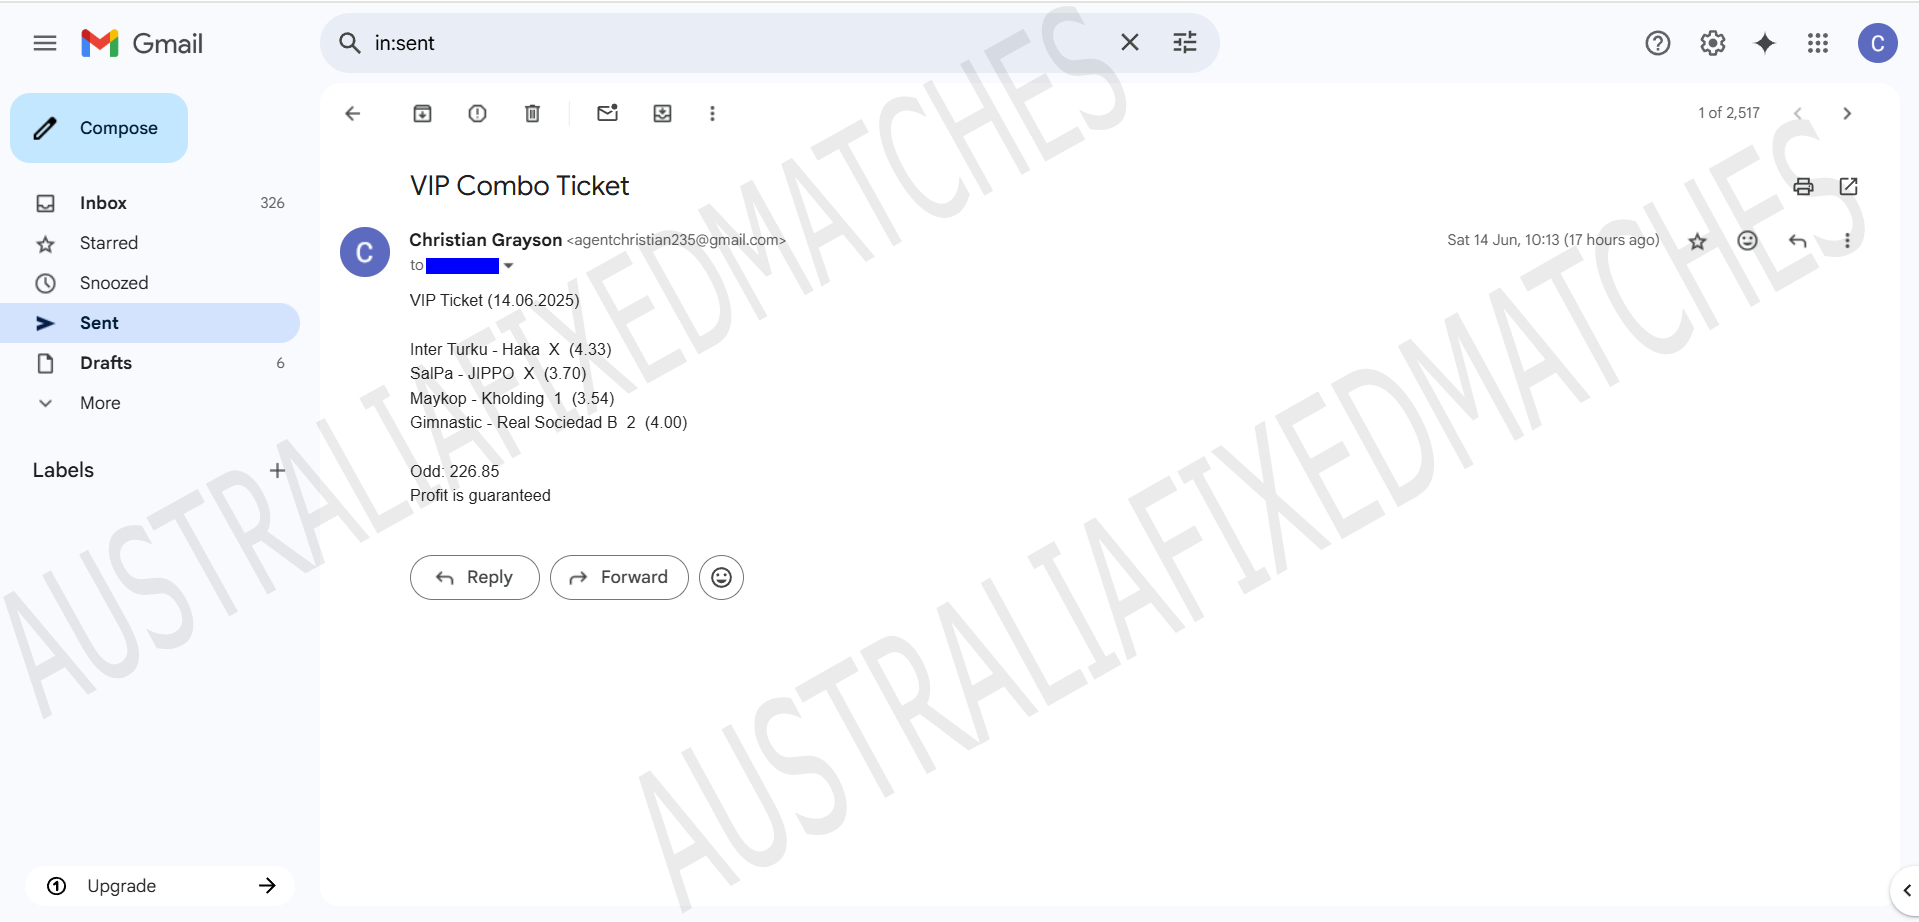Clear the in:sent search query

(1130, 42)
